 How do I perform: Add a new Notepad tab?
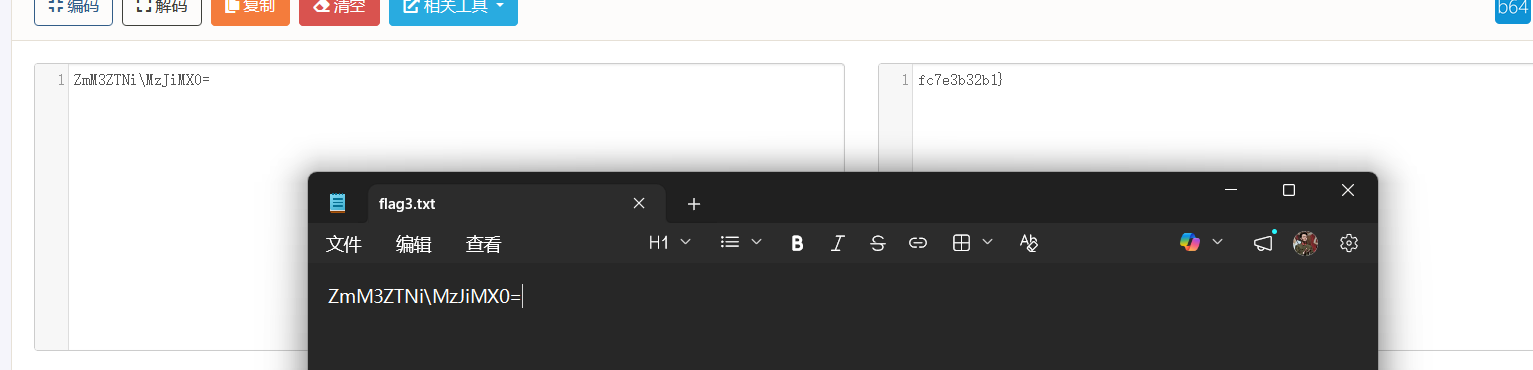[694, 204]
